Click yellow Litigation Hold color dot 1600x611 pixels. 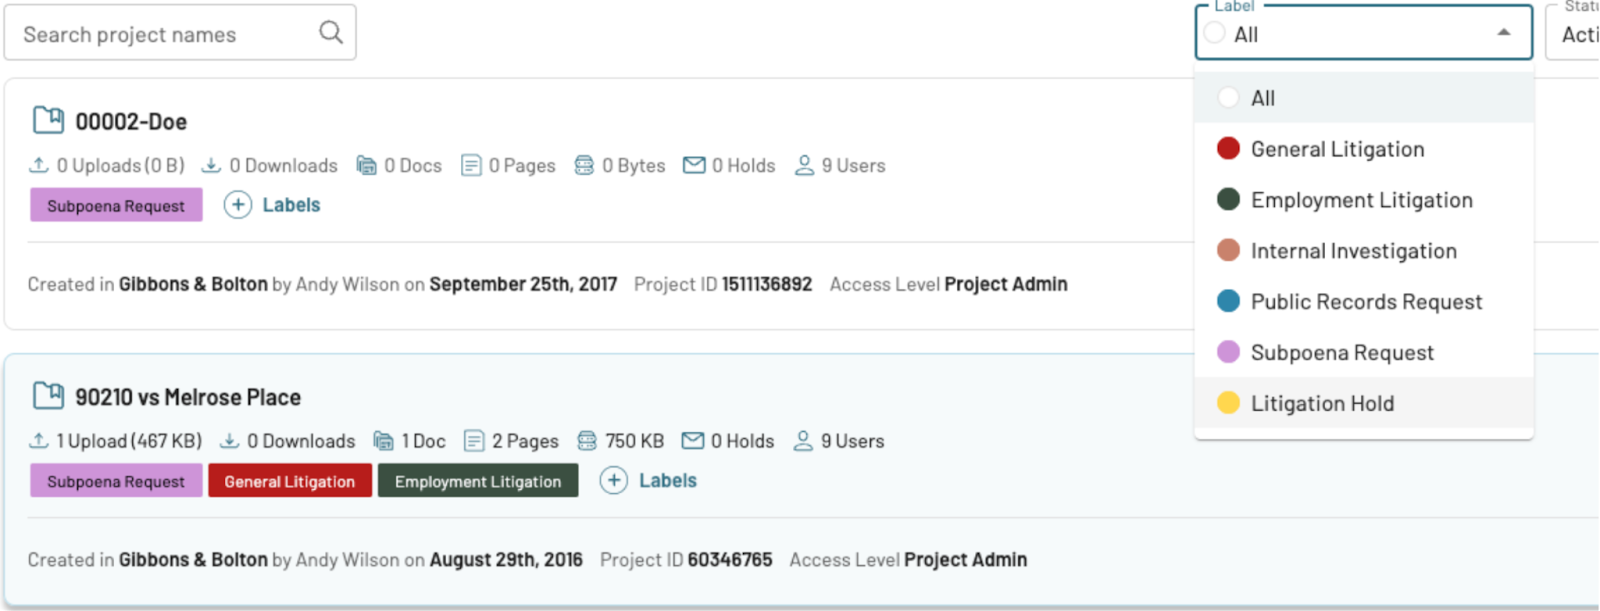pos(1228,403)
